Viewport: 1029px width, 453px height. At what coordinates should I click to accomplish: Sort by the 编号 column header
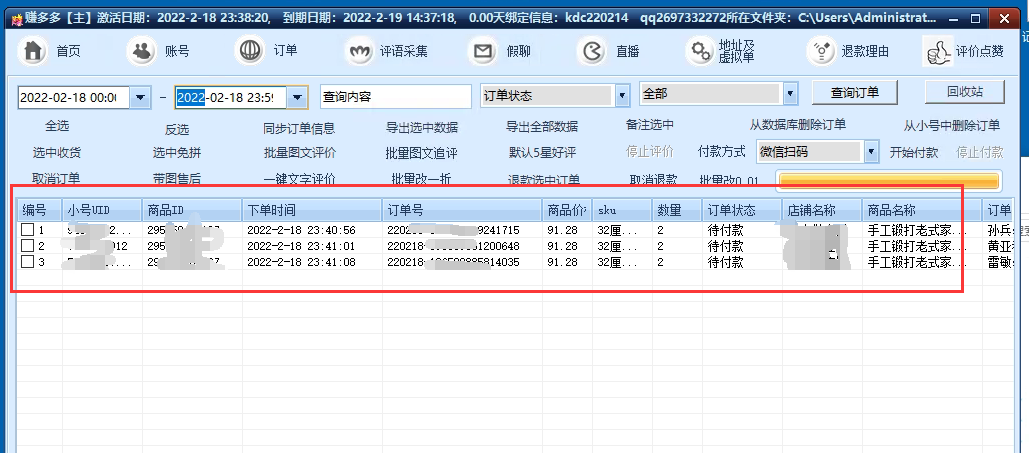[39, 210]
